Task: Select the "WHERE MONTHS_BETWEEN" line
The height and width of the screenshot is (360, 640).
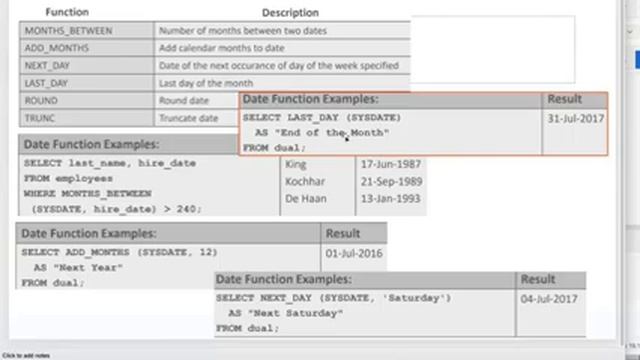Action: 87,193
